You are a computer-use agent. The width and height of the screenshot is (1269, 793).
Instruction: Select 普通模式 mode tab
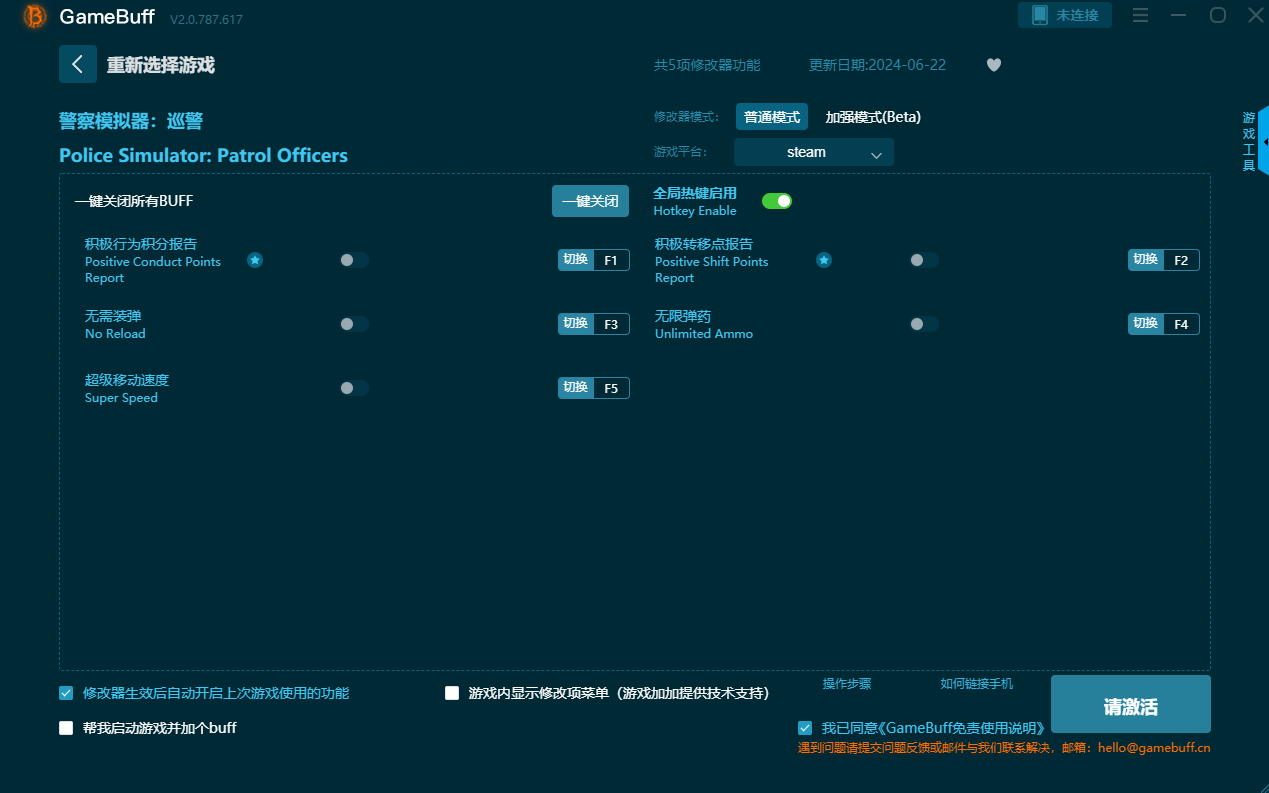coord(772,117)
